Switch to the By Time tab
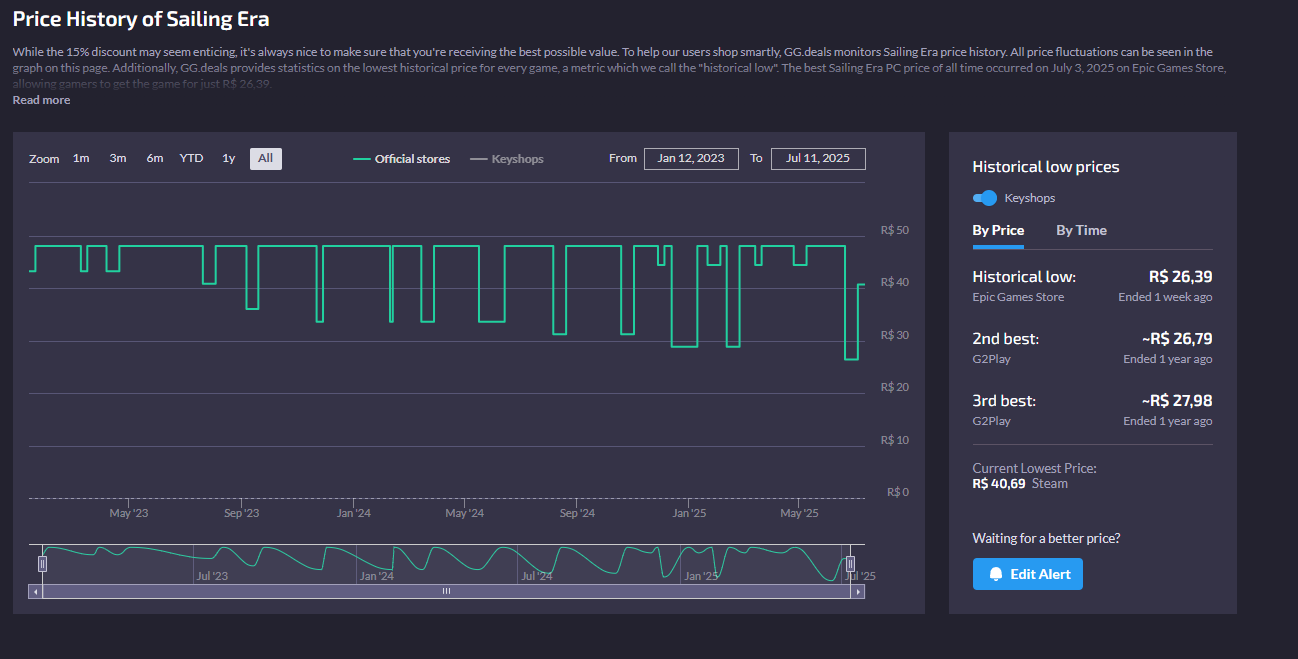The width and height of the screenshot is (1298, 659). 1081,231
